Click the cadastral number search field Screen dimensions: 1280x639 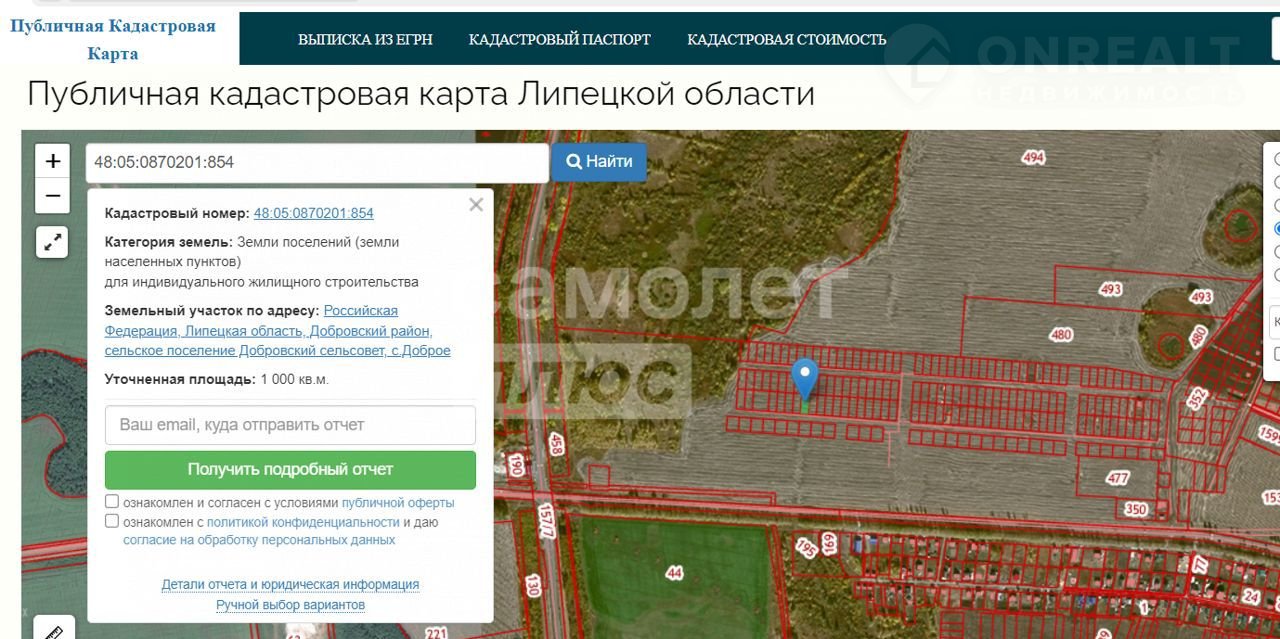pos(317,162)
